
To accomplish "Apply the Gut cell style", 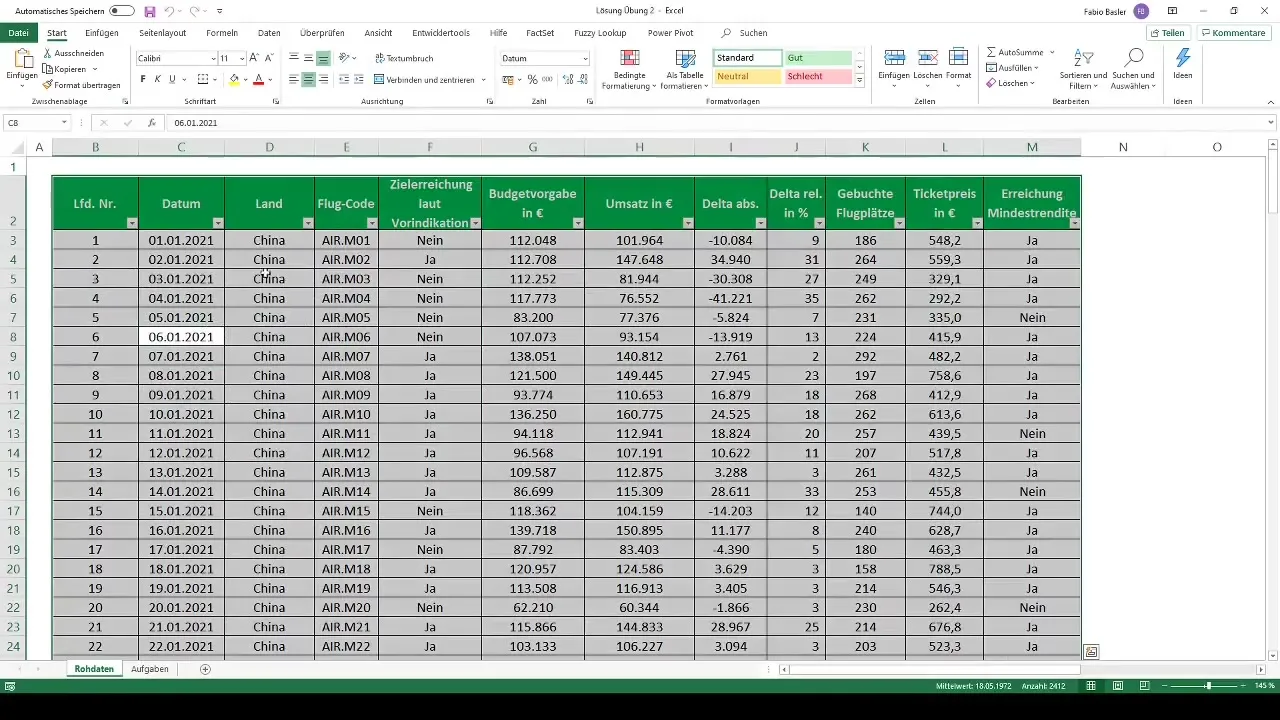I will 817,58.
